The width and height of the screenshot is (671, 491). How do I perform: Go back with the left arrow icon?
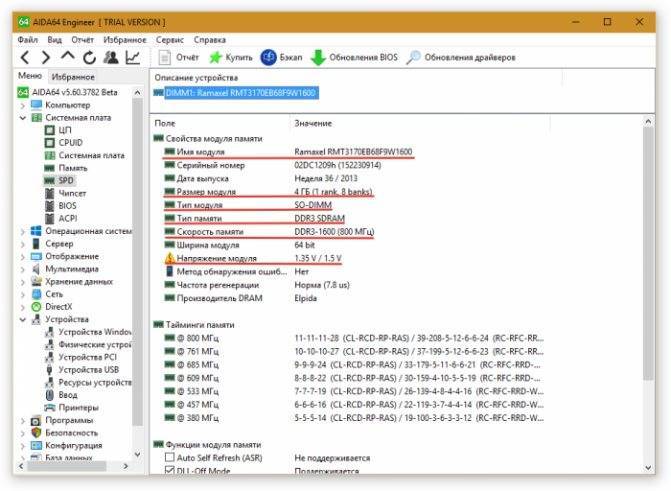coord(25,57)
